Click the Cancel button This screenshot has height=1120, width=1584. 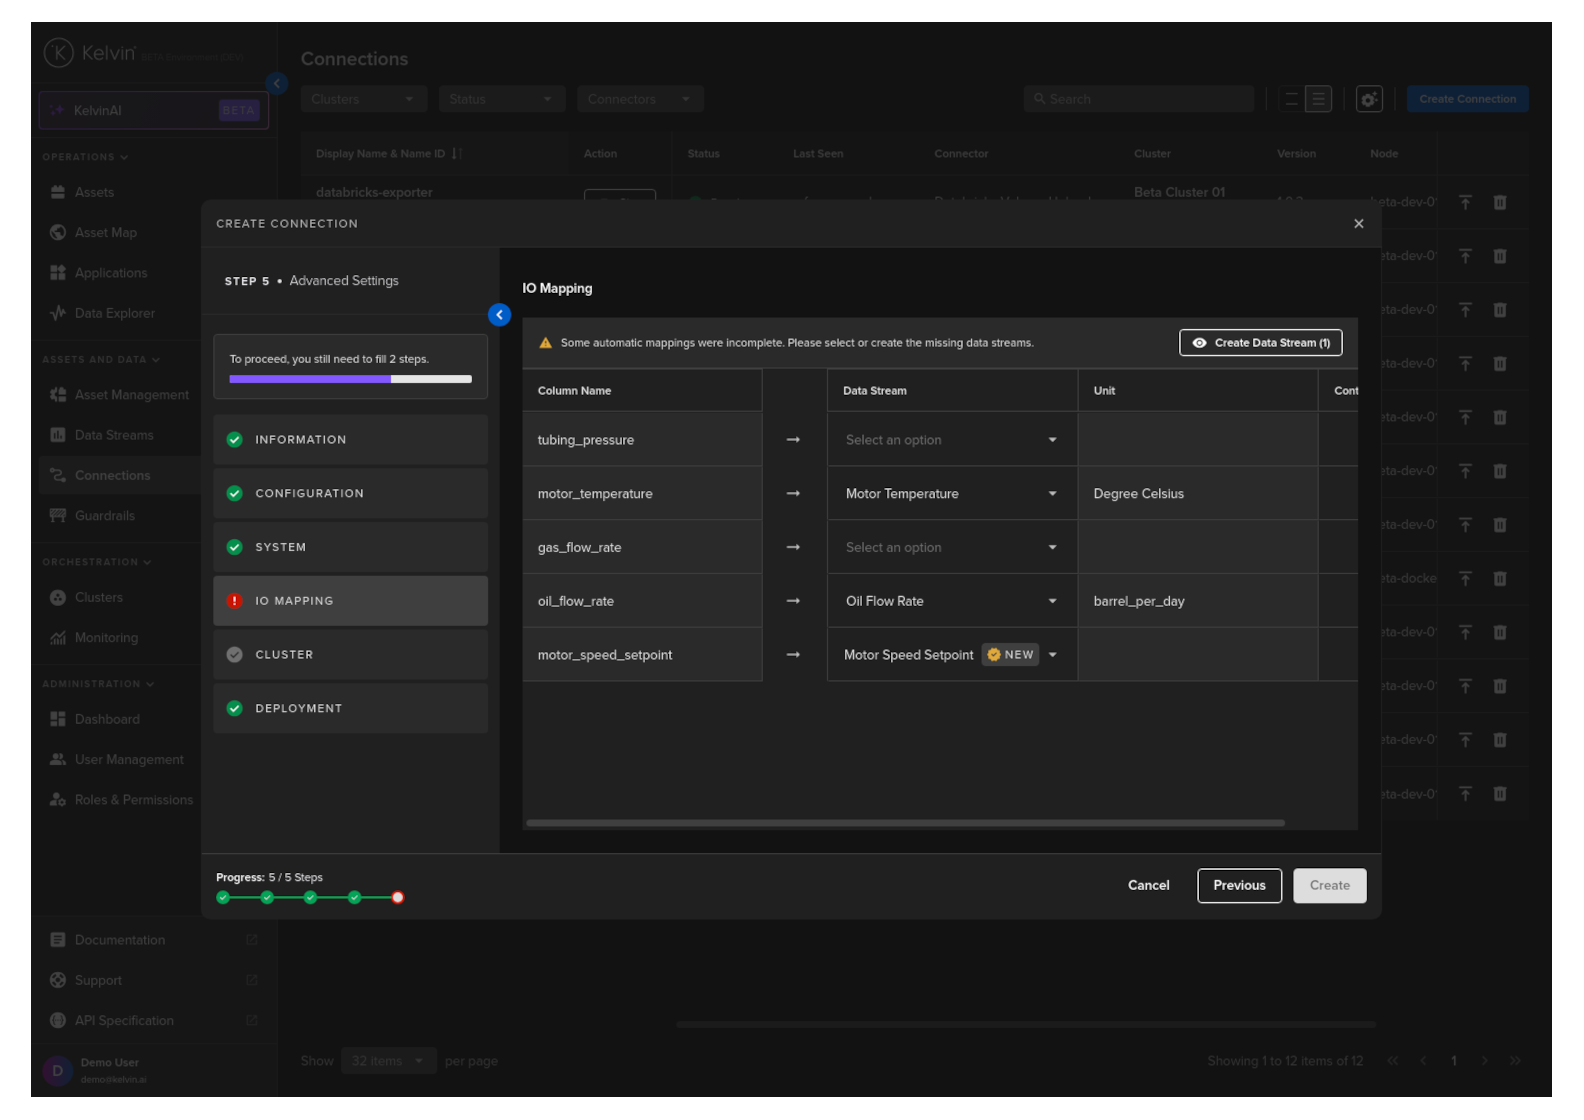coord(1148,886)
